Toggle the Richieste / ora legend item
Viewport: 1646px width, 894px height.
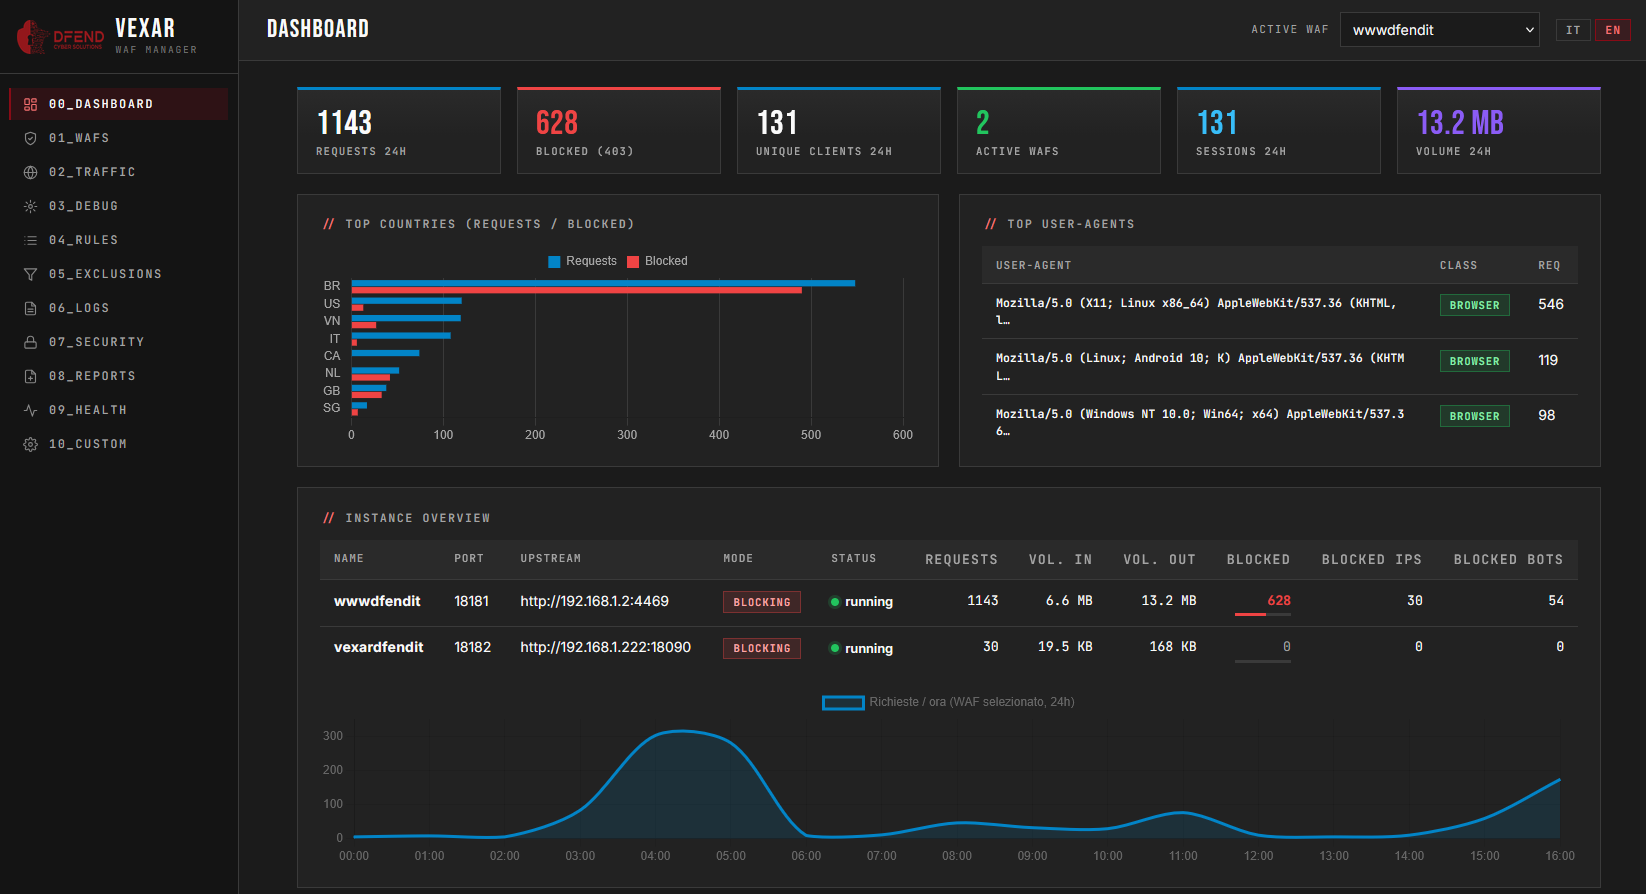pos(948,702)
